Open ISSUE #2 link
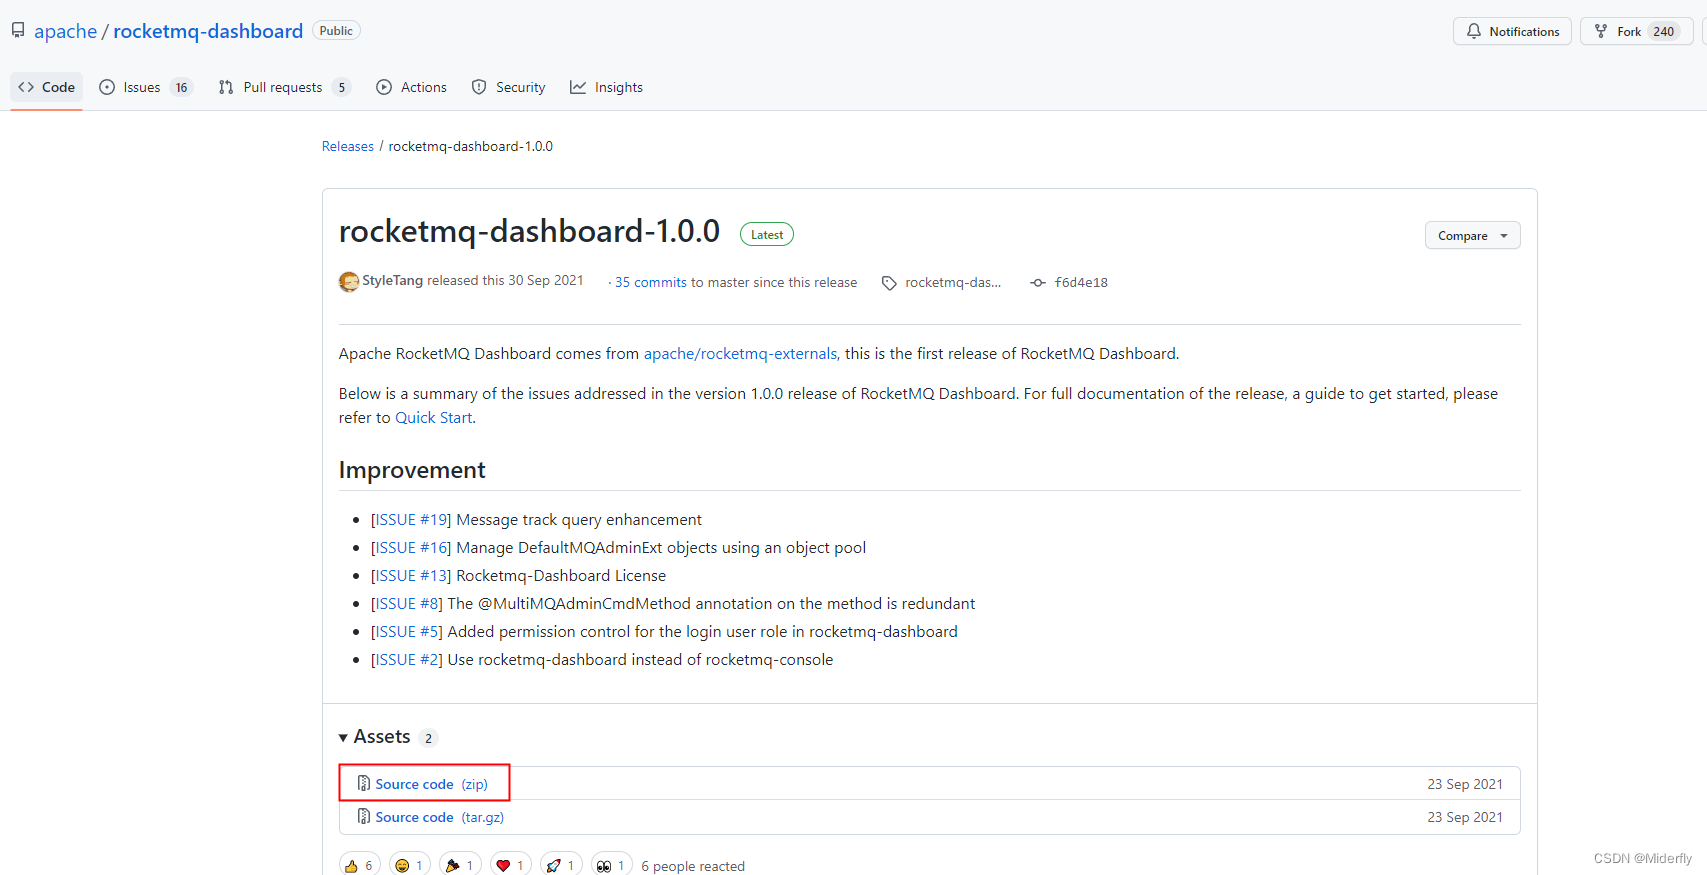 point(407,659)
